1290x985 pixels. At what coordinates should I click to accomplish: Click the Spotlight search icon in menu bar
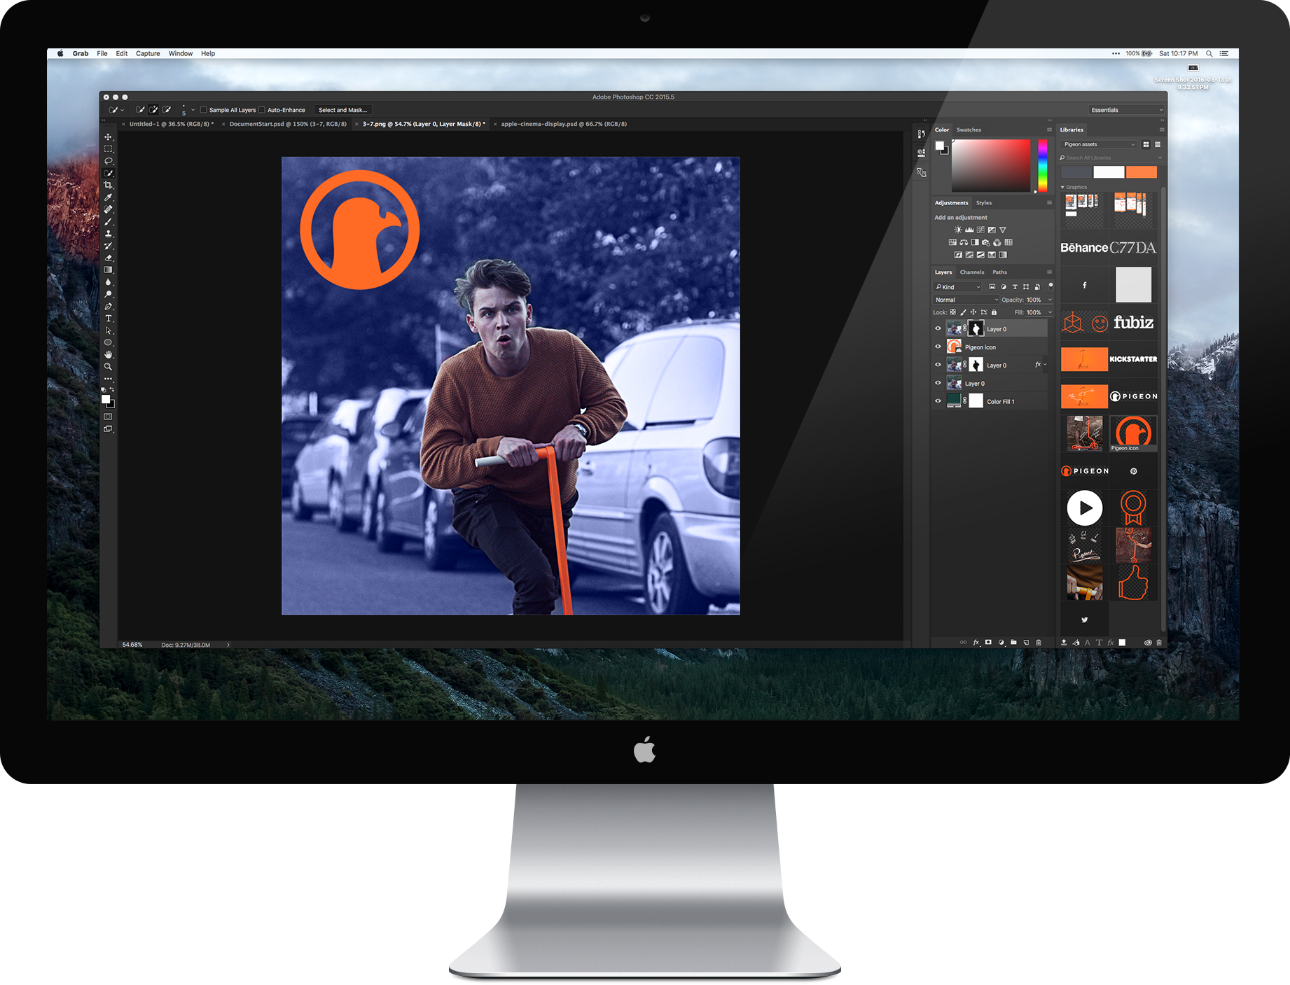(1209, 54)
